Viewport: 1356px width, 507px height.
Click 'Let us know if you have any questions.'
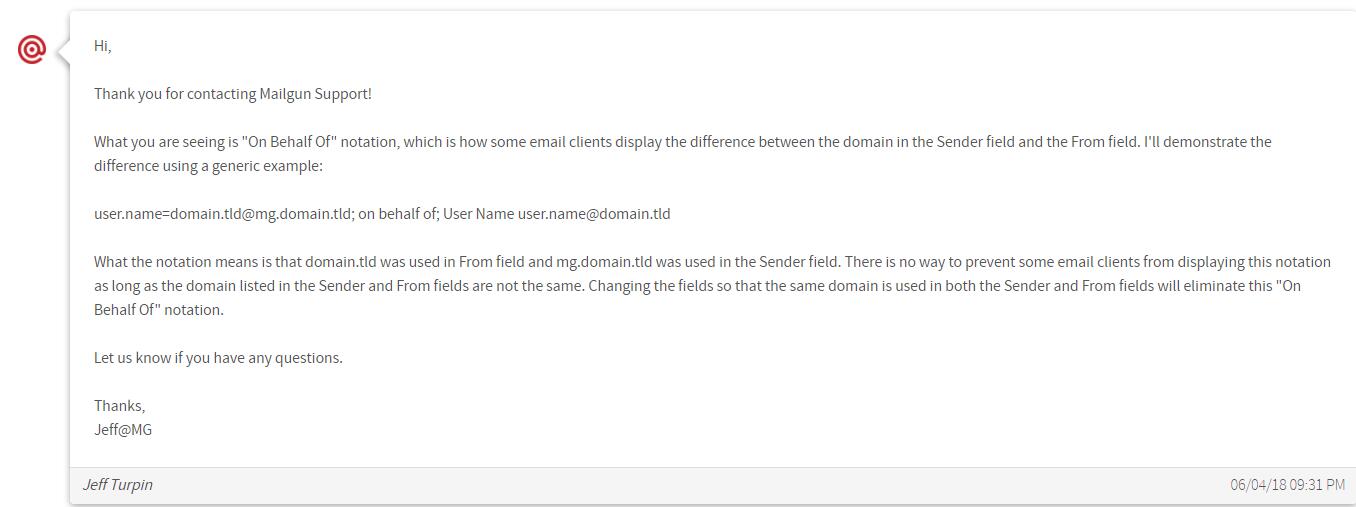218,358
